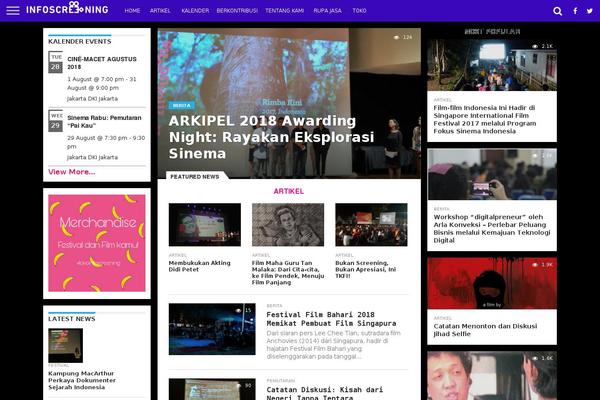Open Catatan Diskusi Kisah dari Negeri title
Screen dimensions: 600x400
[x=325, y=393]
